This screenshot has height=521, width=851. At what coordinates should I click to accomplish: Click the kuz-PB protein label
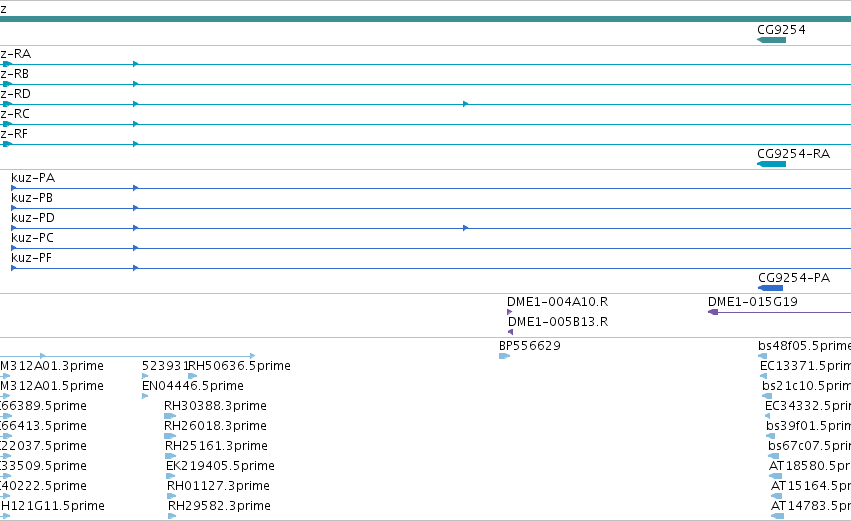click(32, 198)
